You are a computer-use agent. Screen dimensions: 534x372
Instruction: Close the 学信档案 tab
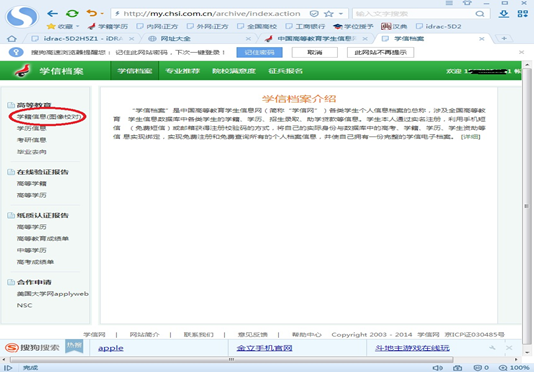coord(482,39)
